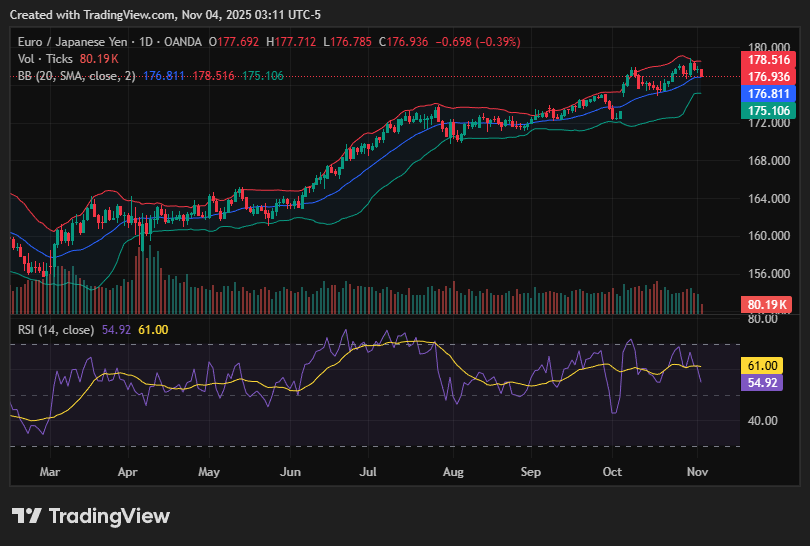The width and height of the screenshot is (810, 546).
Task: Click the 176.936 current price label
Action: [x=770, y=76]
